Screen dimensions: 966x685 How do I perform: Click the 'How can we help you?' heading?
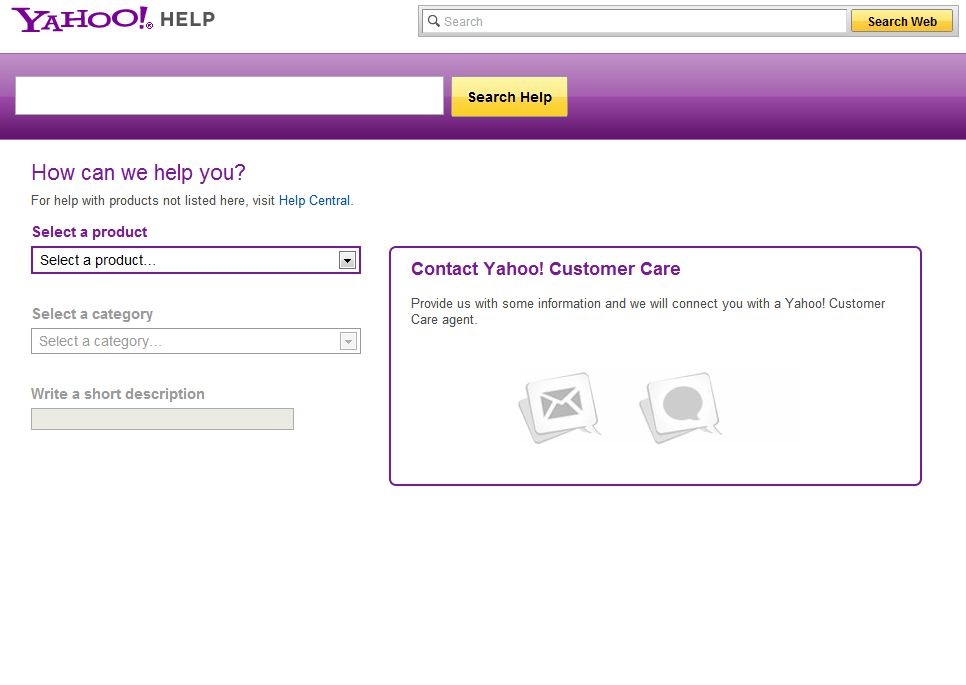point(138,173)
